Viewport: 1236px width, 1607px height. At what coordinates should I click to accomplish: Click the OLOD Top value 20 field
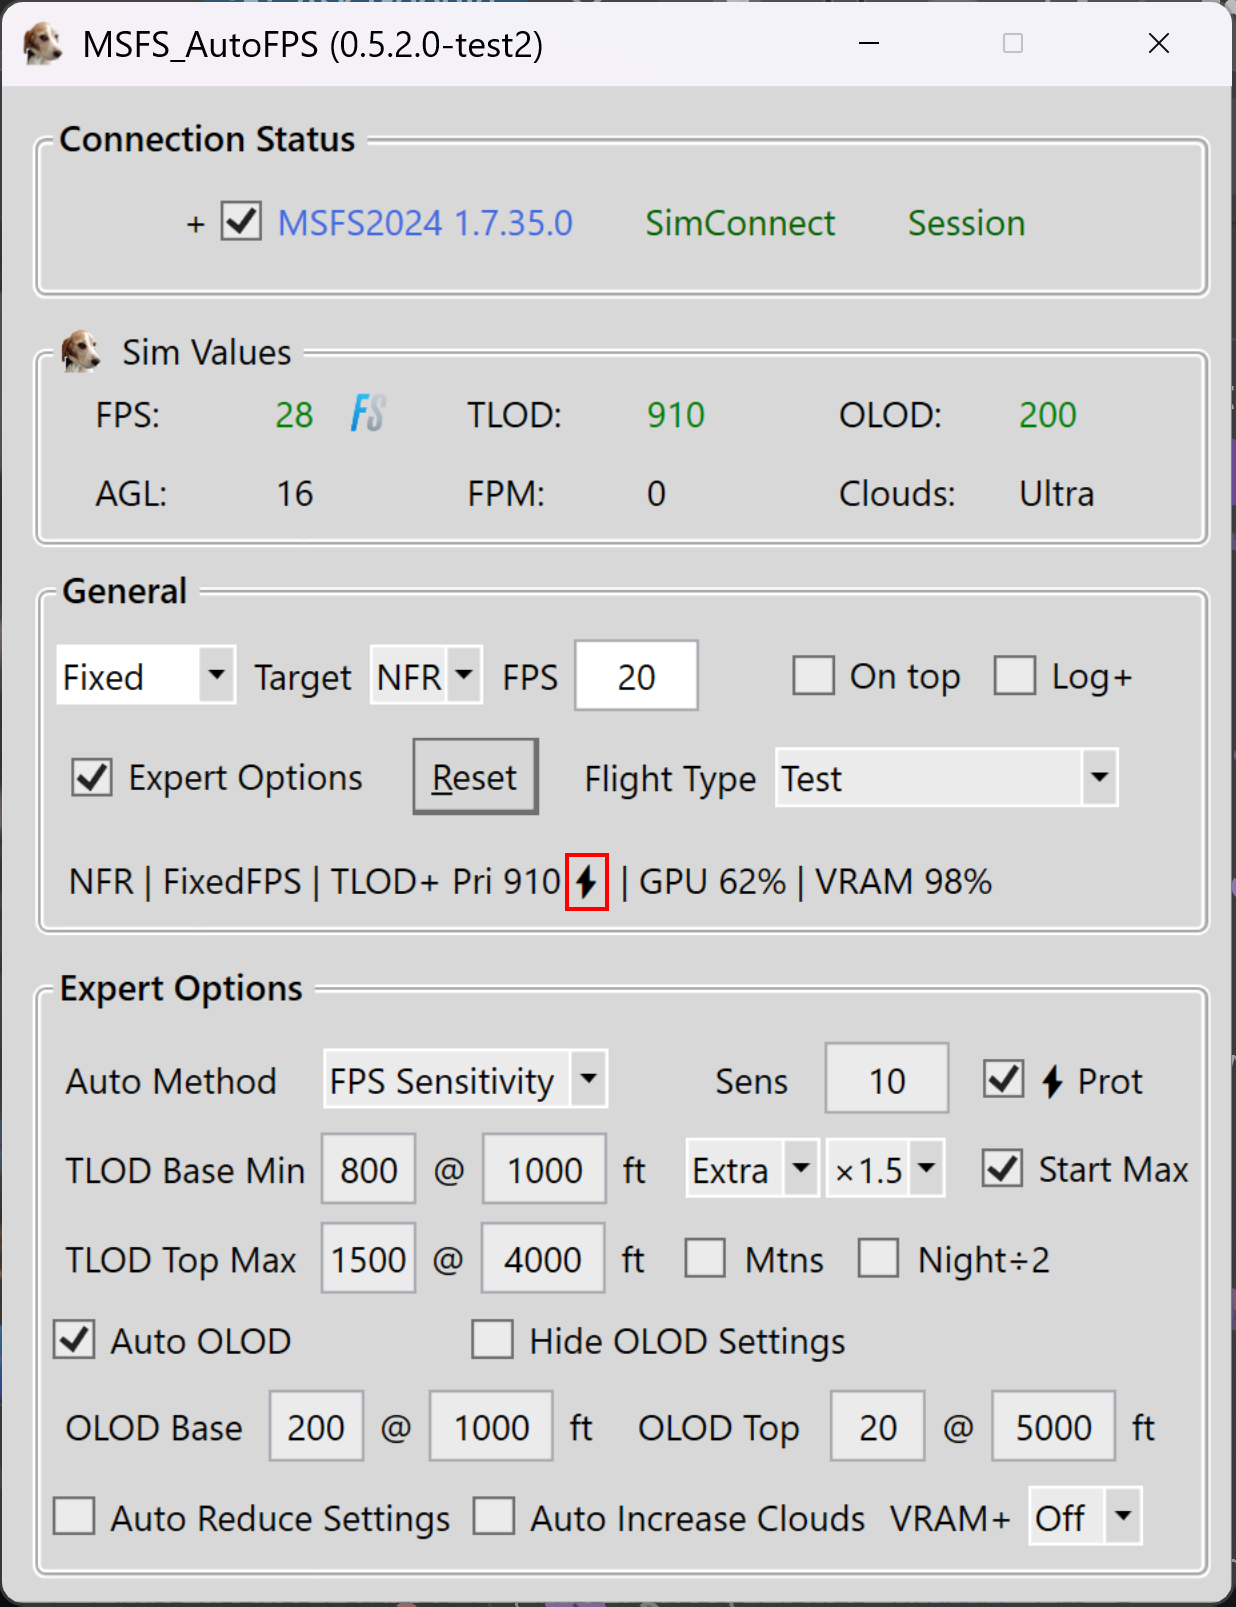[878, 1427]
